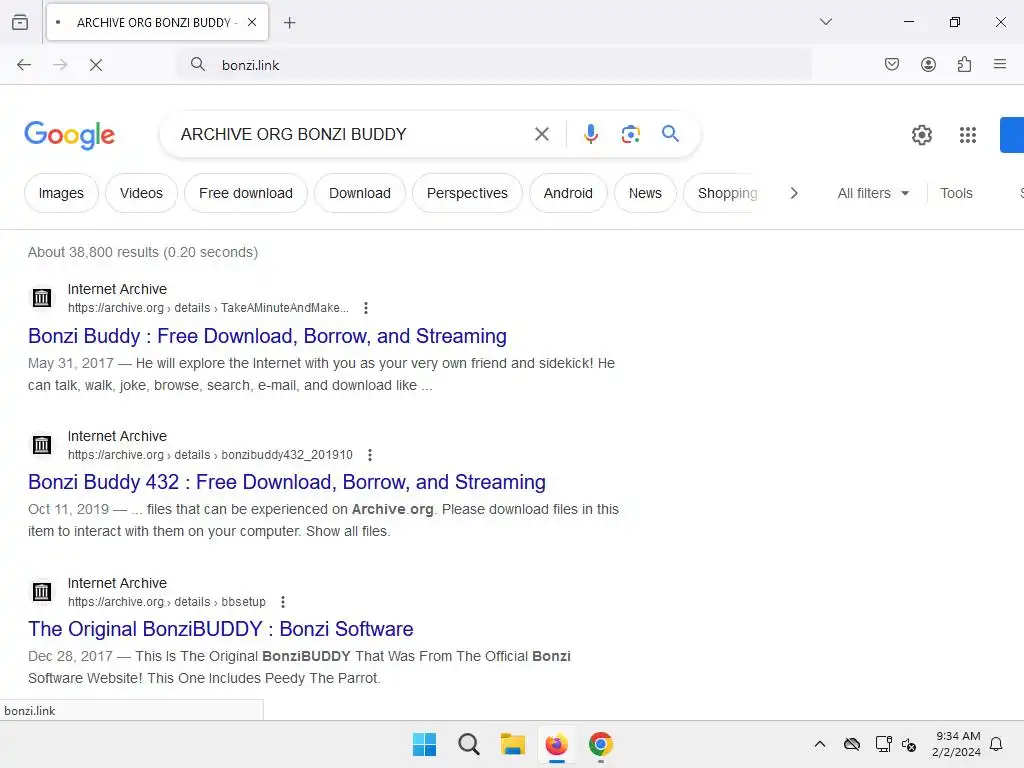
Task: Stop loading the page
Action: pos(96,65)
